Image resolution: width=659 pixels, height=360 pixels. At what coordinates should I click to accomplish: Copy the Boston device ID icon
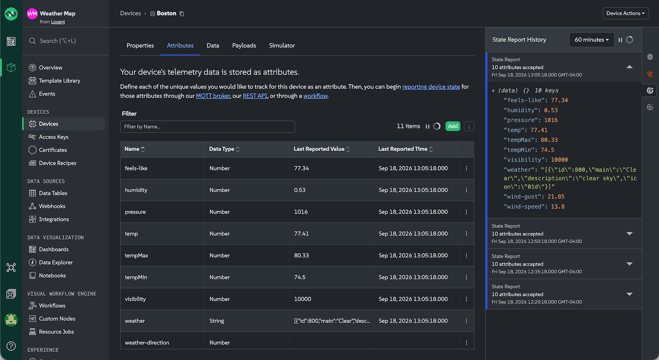click(x=182, y=13)
